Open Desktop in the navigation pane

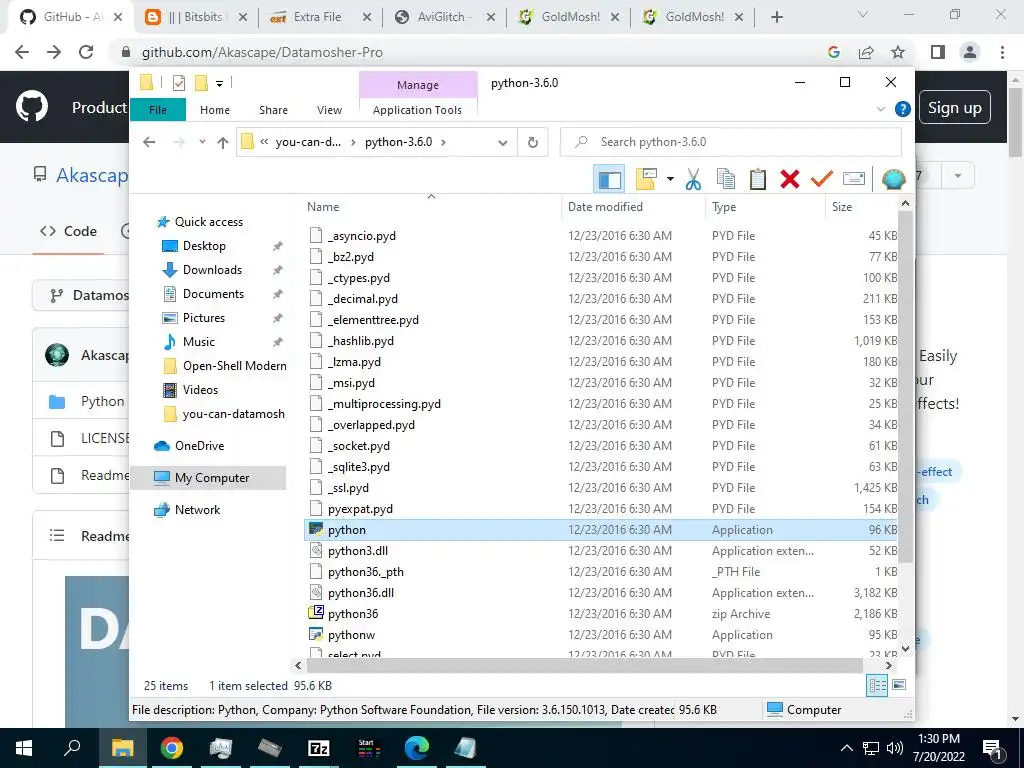[204, 246]
